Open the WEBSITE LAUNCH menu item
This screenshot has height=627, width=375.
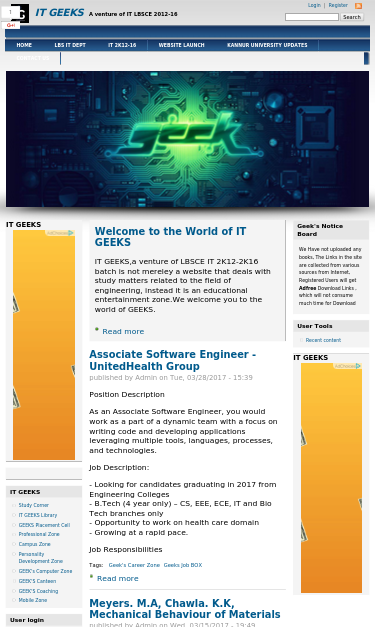click(182, 45)
